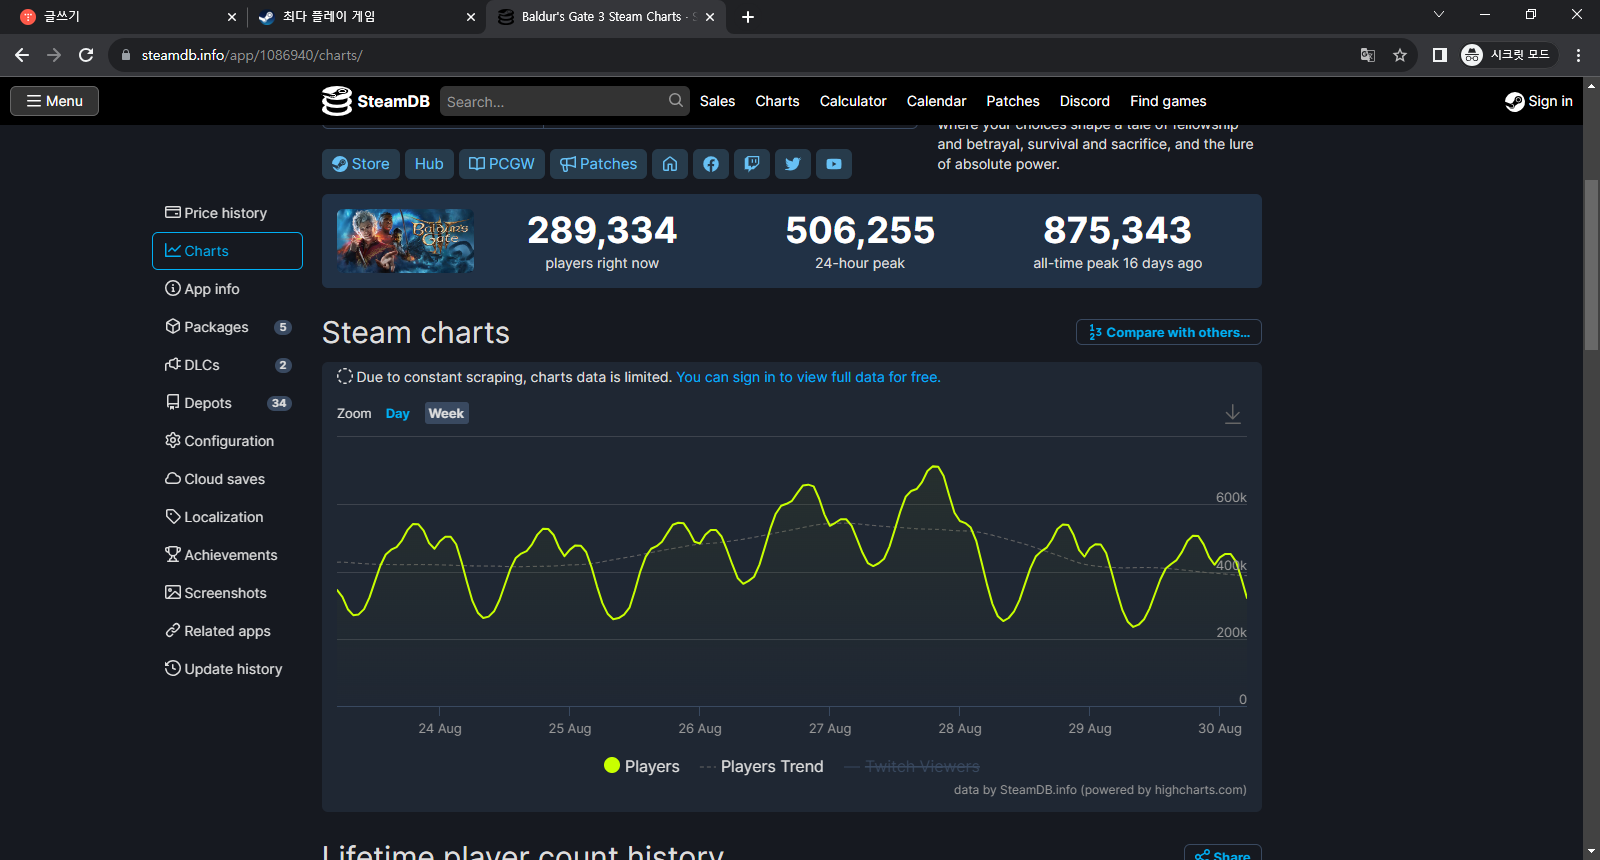Image resolution: width=1600 pixels, height=860 pixels.
Task: Open the SteamDB homepage icon link
Action: tap(670, 164)
